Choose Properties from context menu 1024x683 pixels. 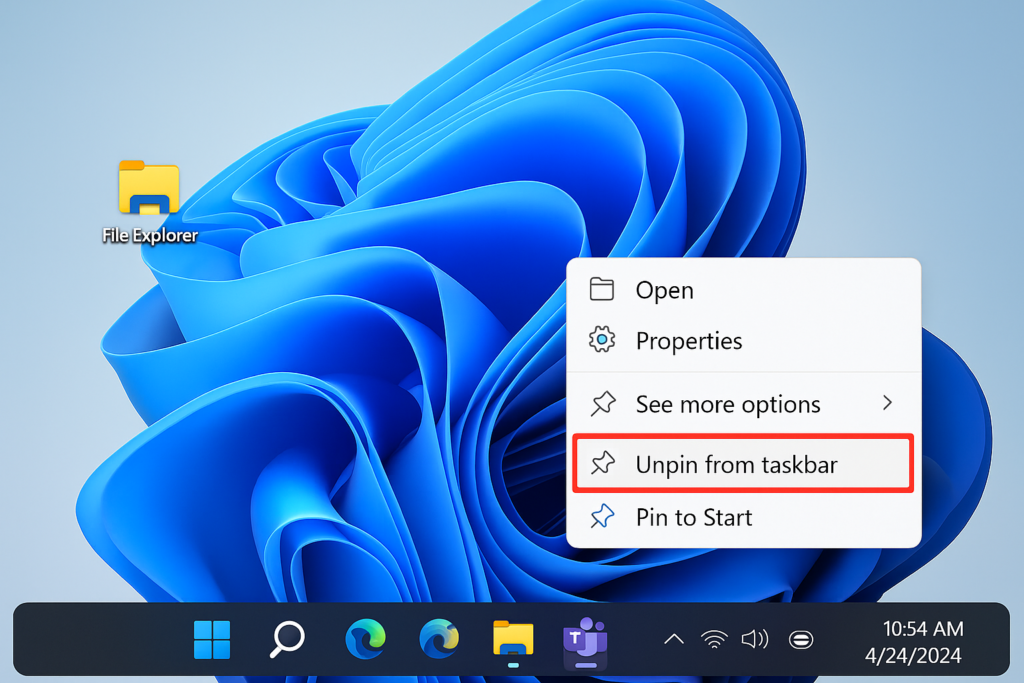click(x=743, y=340)
